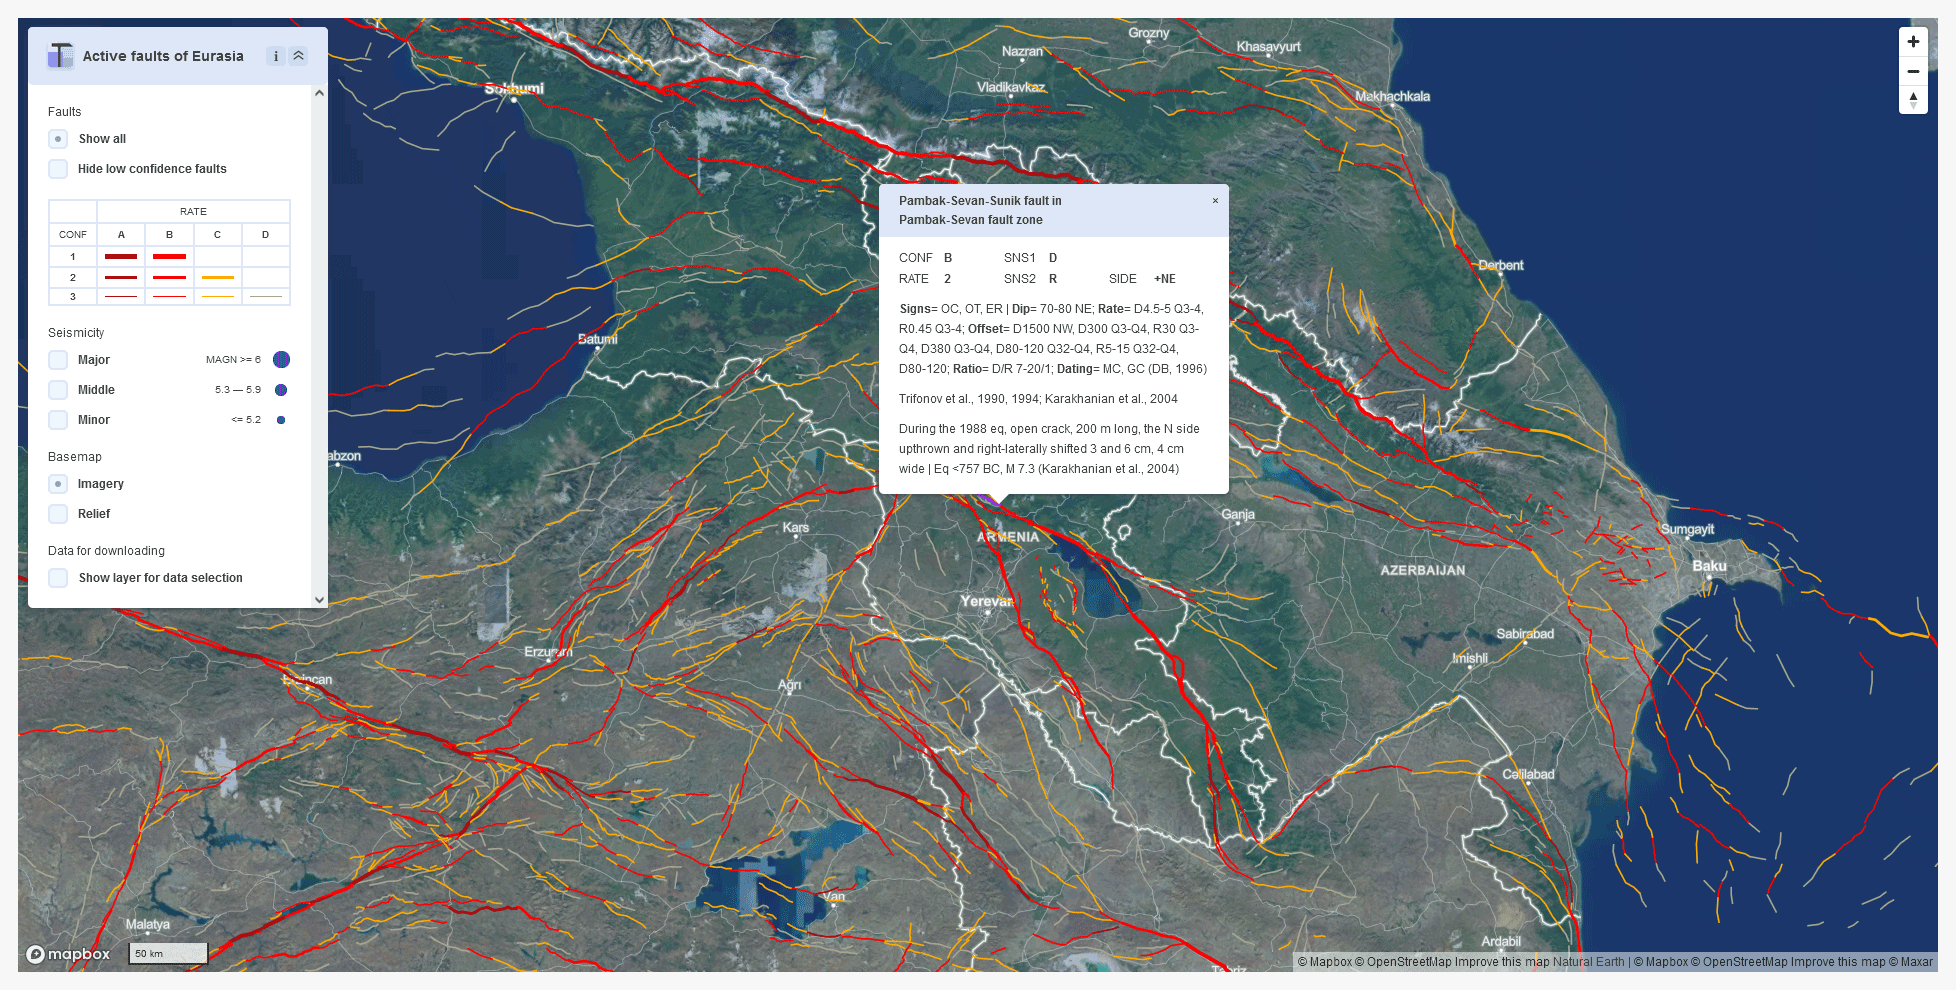Click the Active faults of Eurasia logo icon
Viewport: 1956px width, 990px height.
pyautogui.click(x=60, y=56)
